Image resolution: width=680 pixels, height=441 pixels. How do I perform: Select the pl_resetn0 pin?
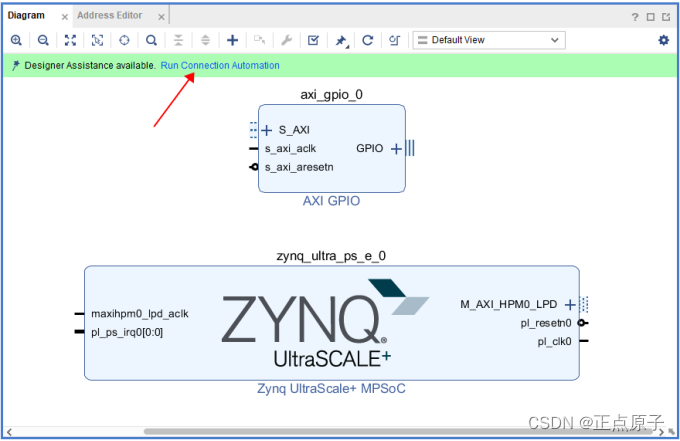click(546, 323)
